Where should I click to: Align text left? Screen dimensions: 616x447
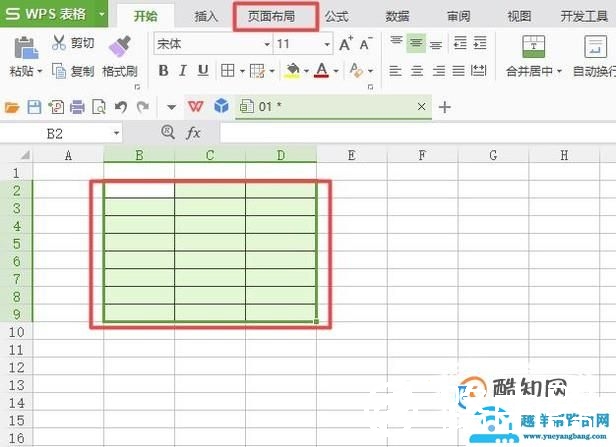pyautogui.click(x=395, y=71)
